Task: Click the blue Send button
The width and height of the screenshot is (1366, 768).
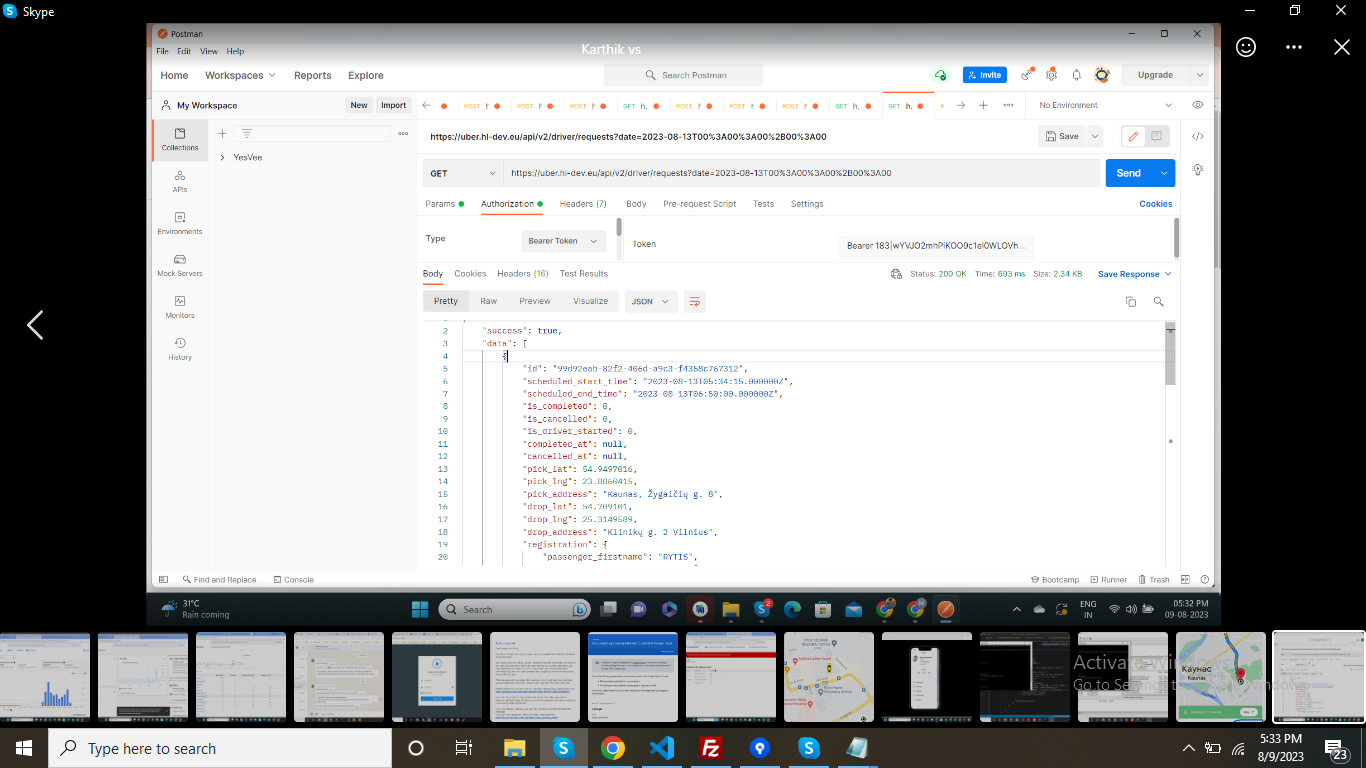Action: click(1128, 173)
